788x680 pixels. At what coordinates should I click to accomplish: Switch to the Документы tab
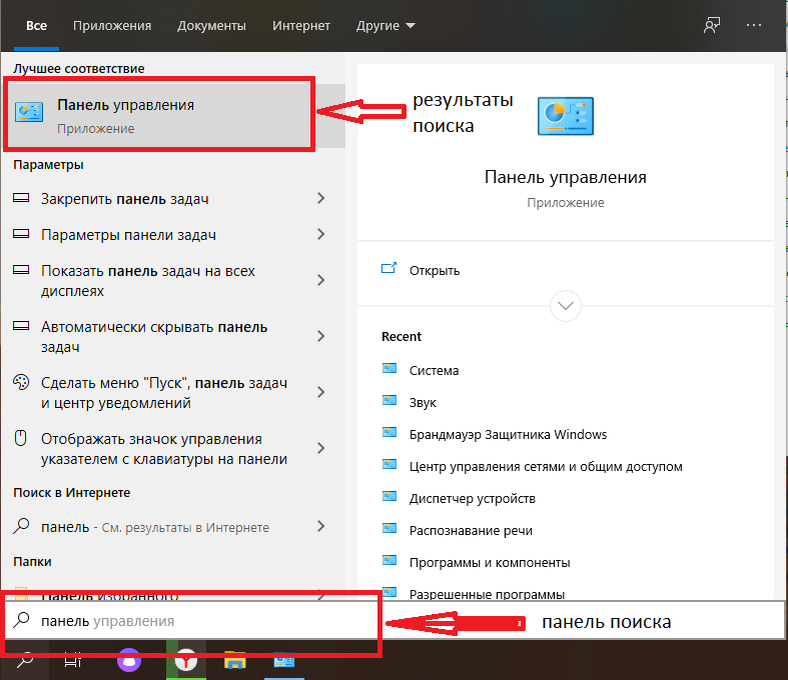click(212, 26)
